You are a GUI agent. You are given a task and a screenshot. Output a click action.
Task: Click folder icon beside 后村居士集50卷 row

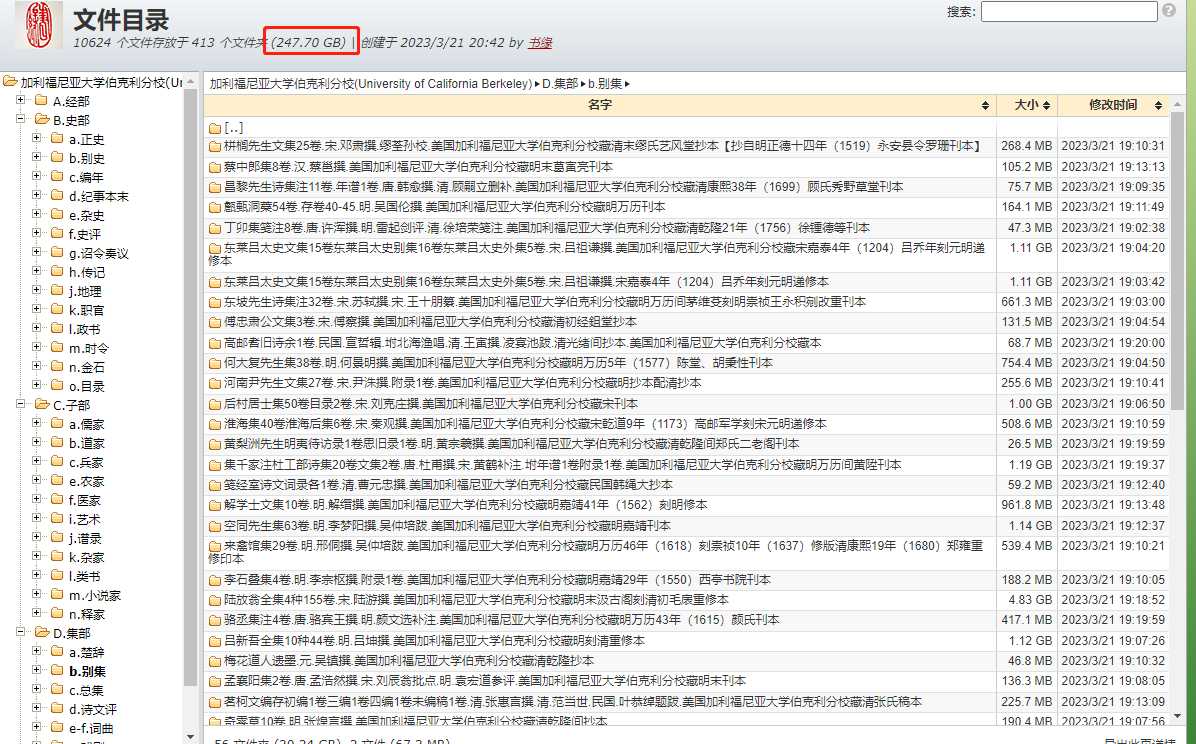point(215,404)
